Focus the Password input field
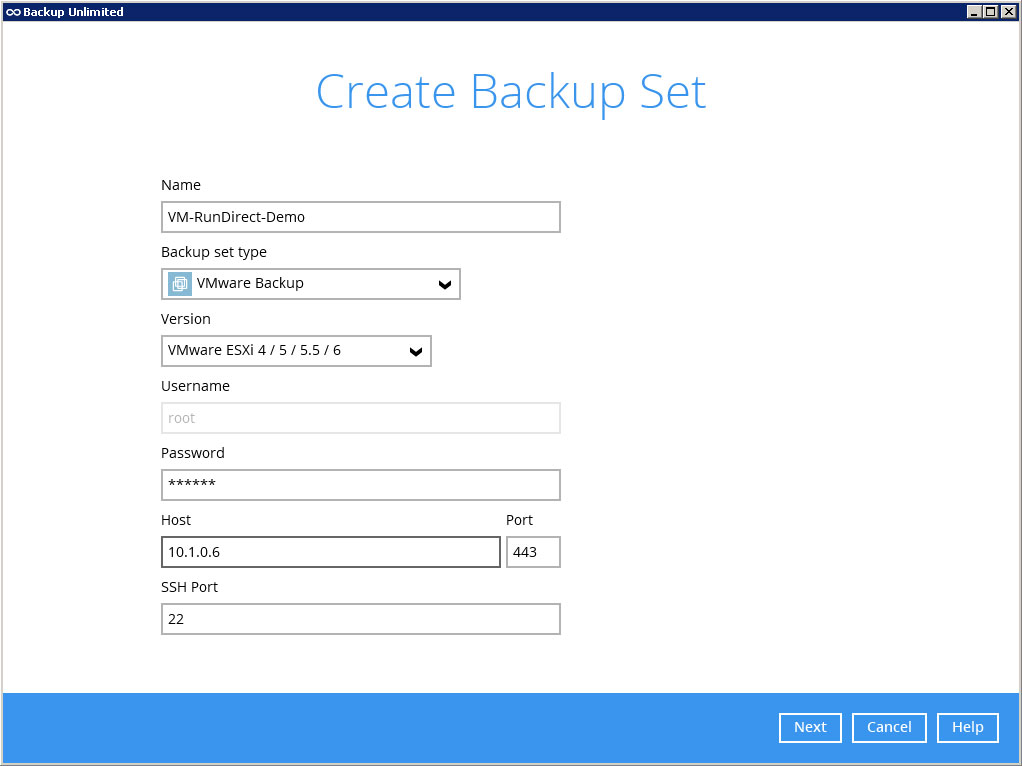The height and width of the screenshot is (766, 1022). click(360, 485)
